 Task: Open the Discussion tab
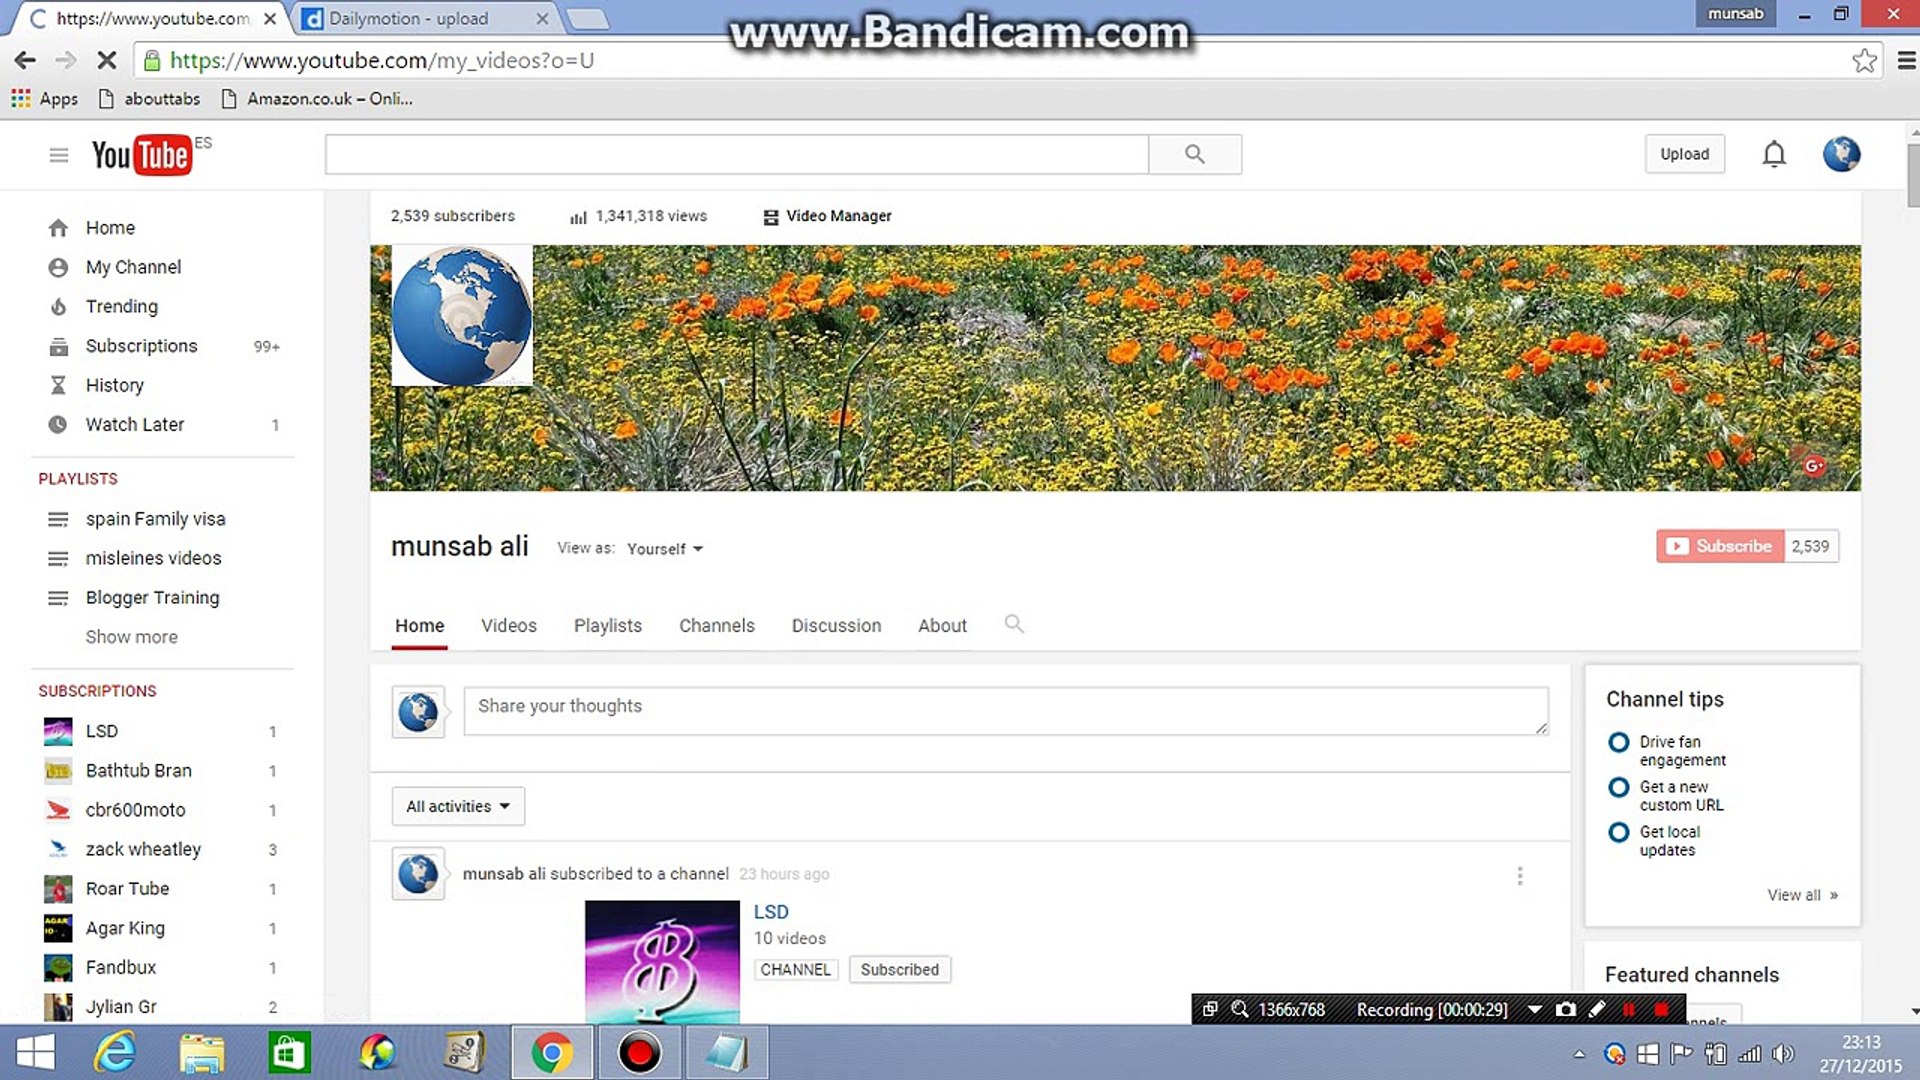[x=836, y=626]
